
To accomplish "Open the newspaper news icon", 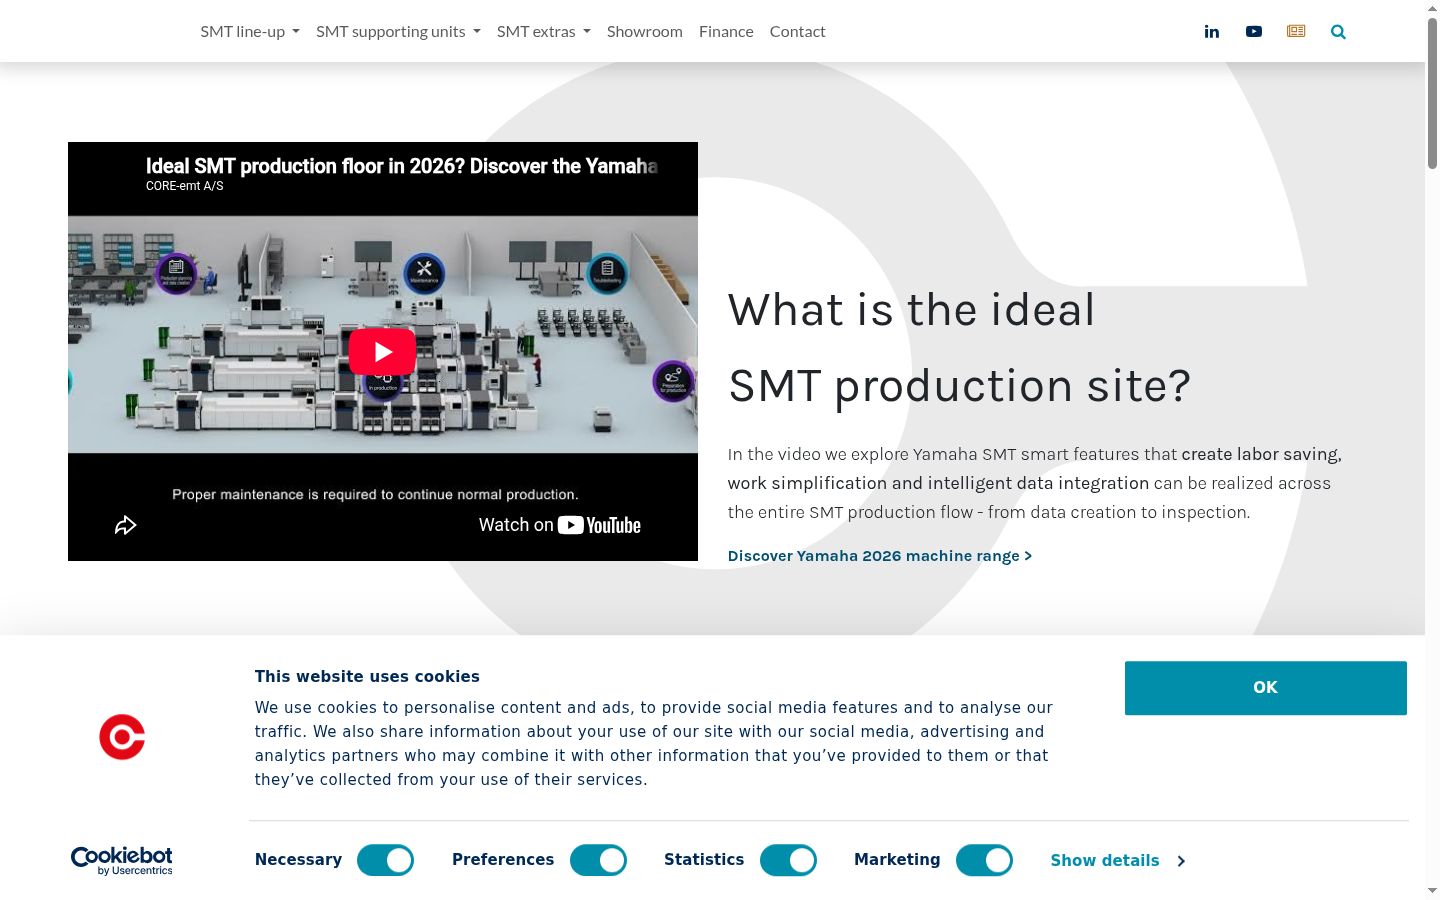I will point(1296,32).
